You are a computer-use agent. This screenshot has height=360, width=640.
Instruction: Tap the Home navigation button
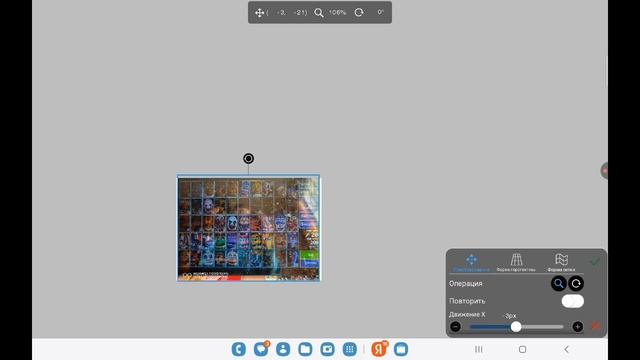coord(522,349)
